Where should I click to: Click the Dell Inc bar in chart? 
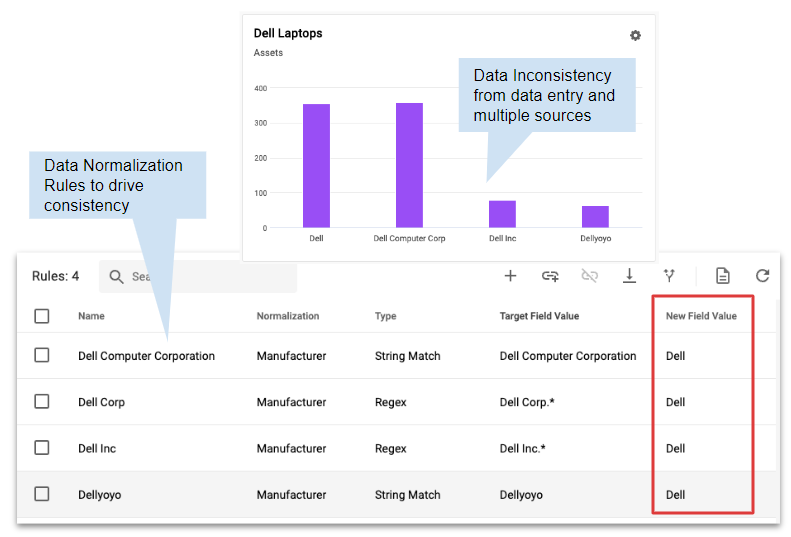502,214
